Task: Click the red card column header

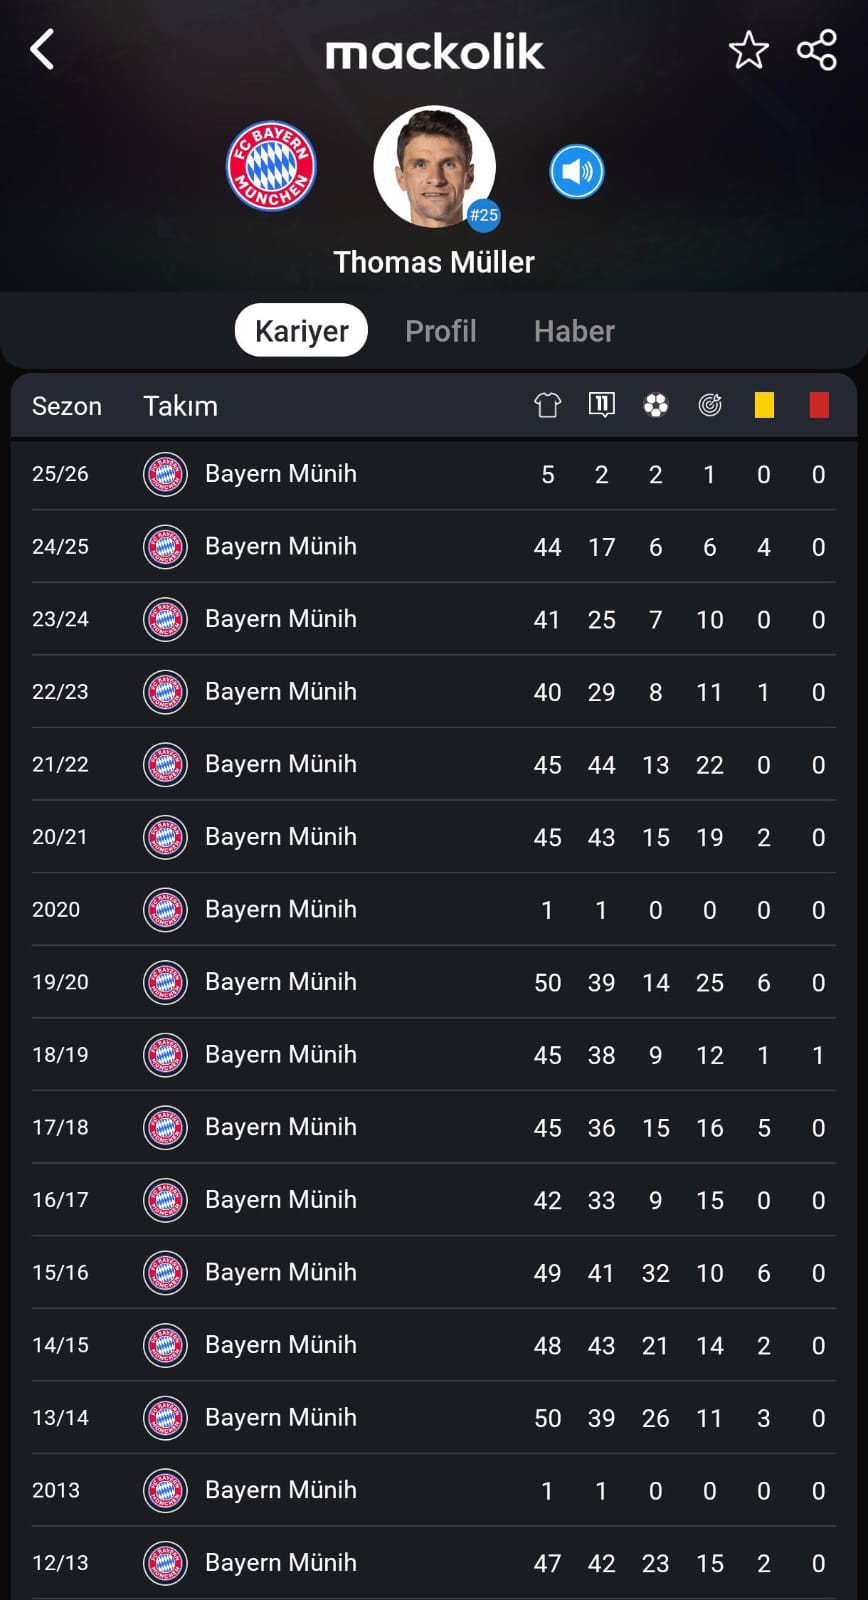Action: [x=819, y=405]
